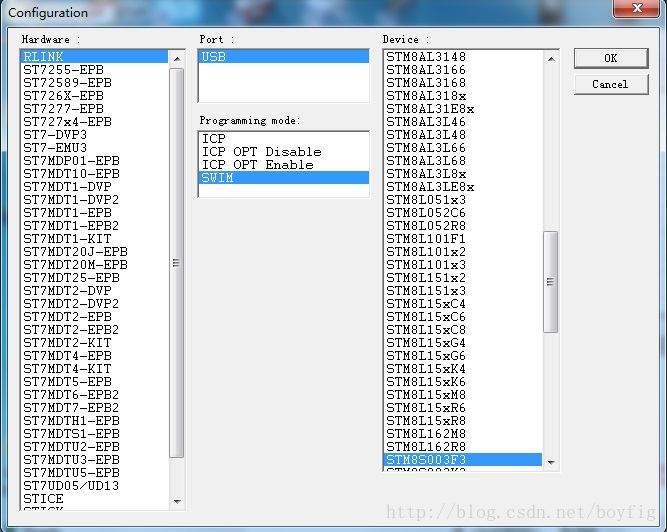Choose STM8AL3L68 device
This screenshot has width=667, height=532.
[x=463, y=161]
